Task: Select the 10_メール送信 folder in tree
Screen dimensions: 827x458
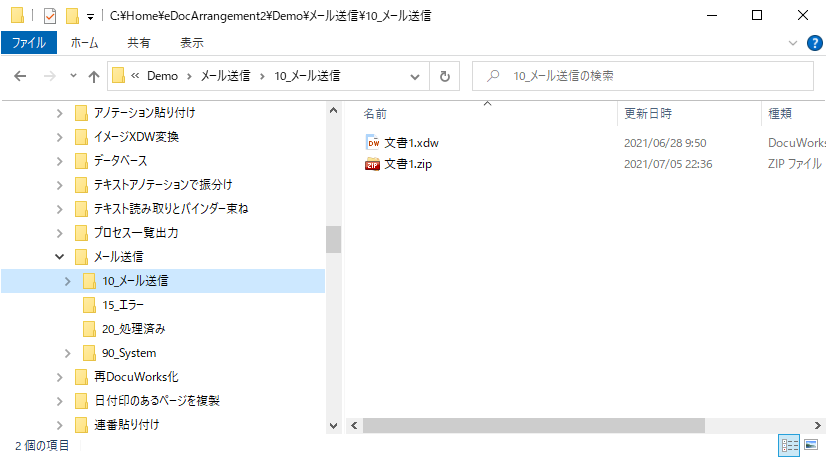Action: 135,281
